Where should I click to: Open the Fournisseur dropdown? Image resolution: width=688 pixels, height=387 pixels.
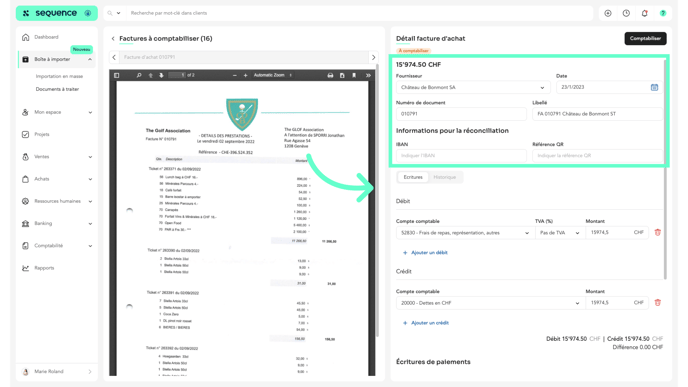[473, 87]
